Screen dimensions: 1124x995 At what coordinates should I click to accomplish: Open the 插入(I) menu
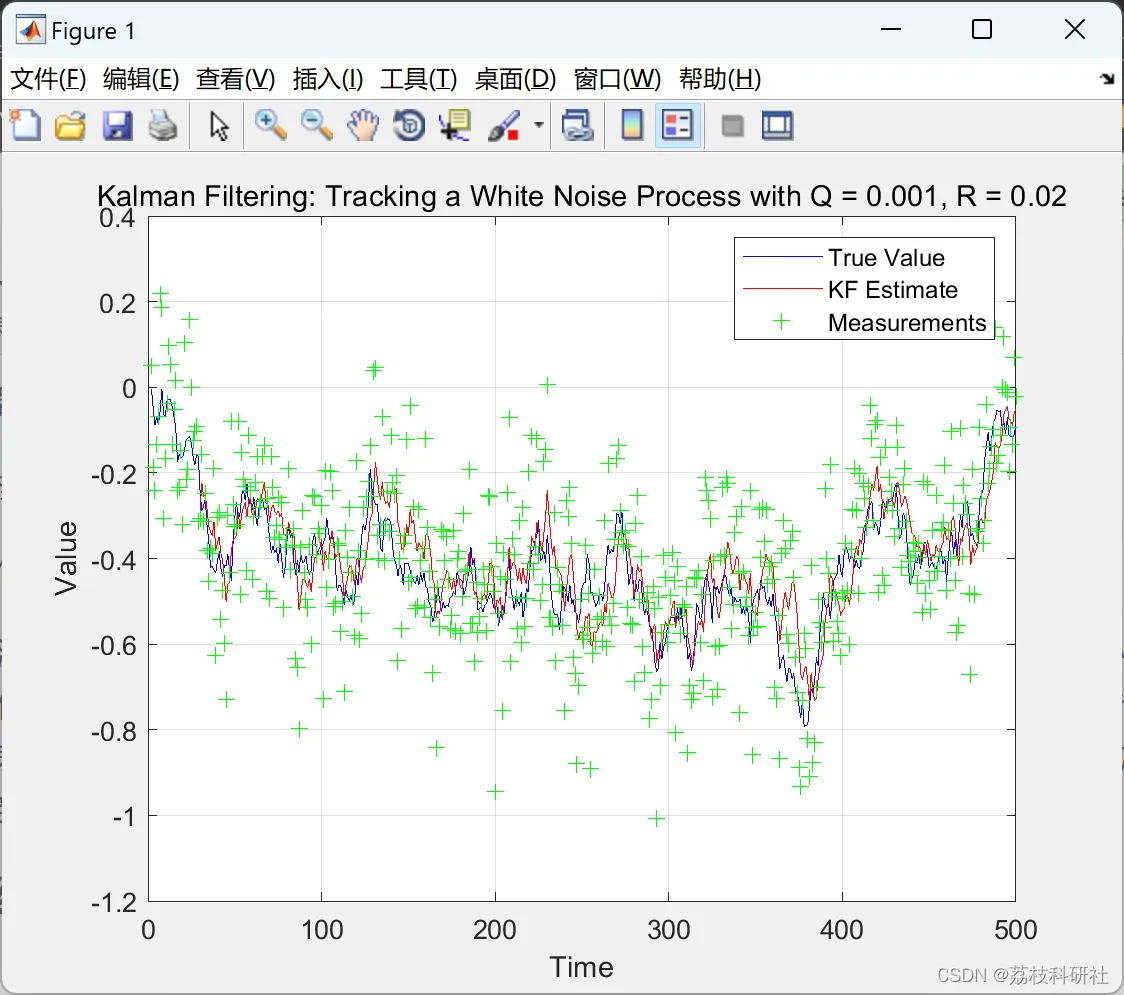point(328,79)
